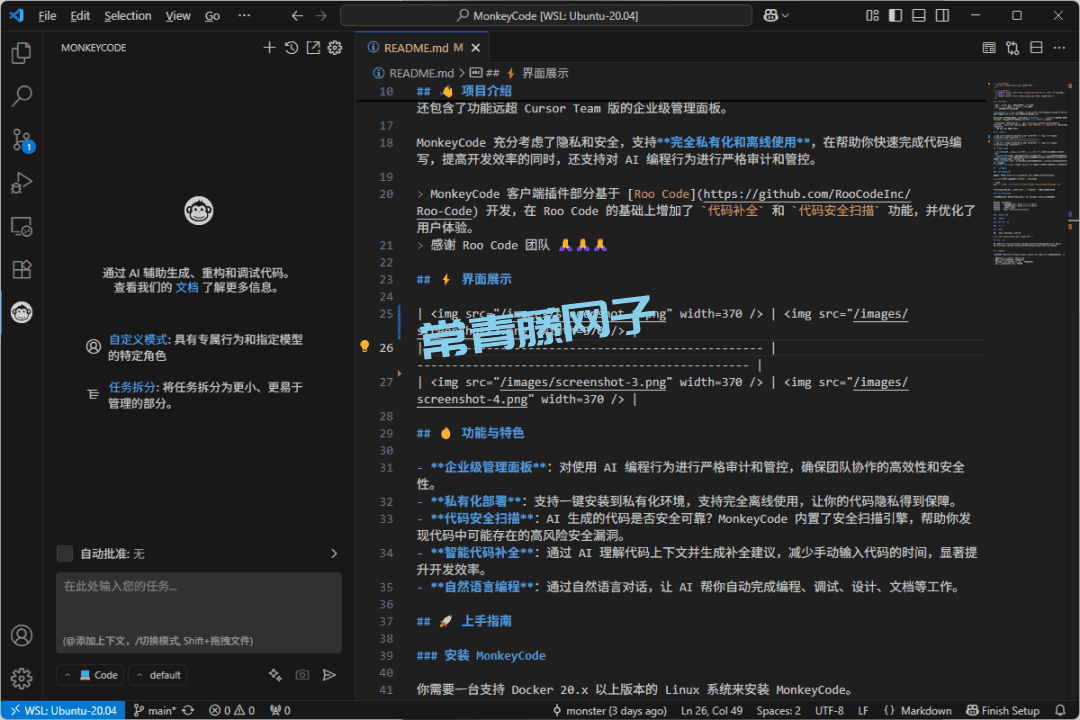Click the main* branch in status bar
The width and height of the screenshot is (1080, 720).
click(x=155, y=710)
